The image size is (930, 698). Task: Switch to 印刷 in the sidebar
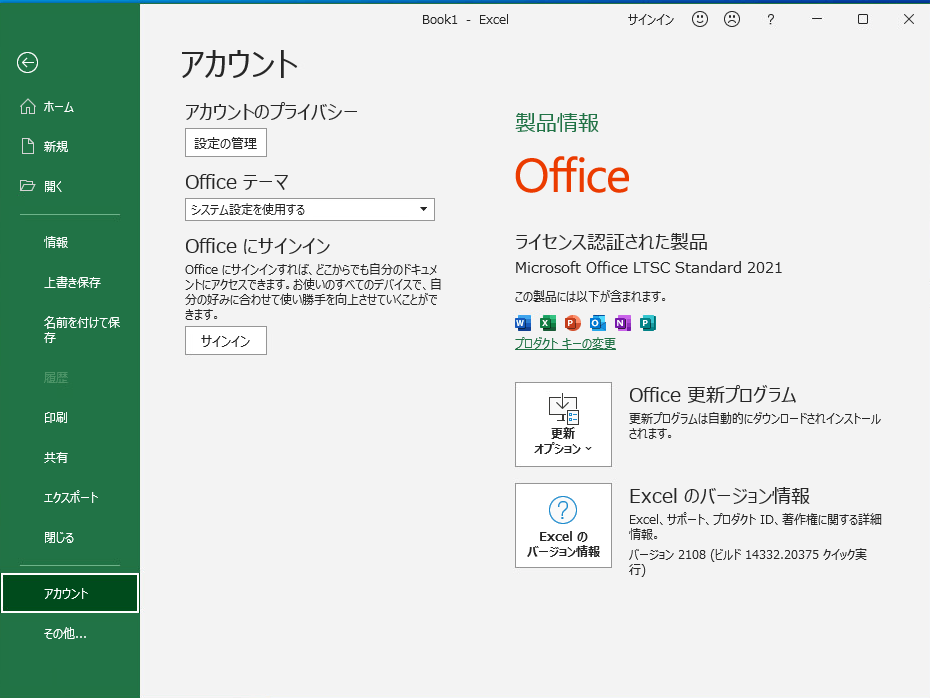pos(54,417)
